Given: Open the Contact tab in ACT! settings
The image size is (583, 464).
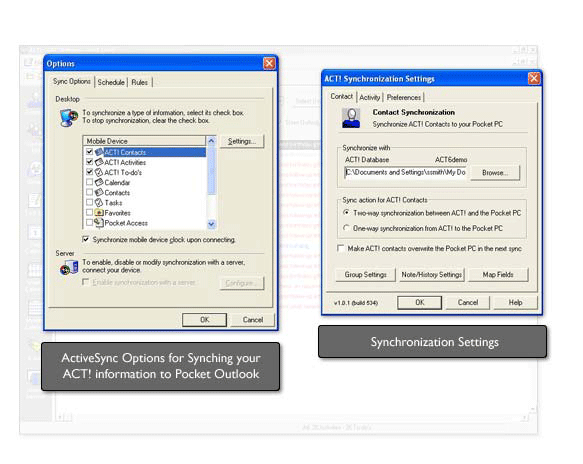Looking at the screenshot, I should click(341, 97).
